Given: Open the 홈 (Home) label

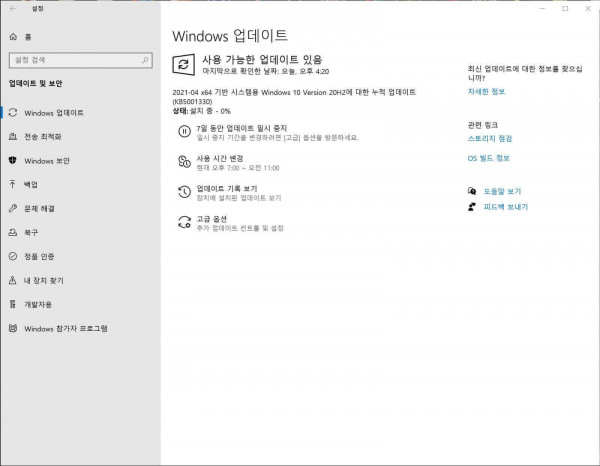Looking at the screenshot, I should (28, 37).
